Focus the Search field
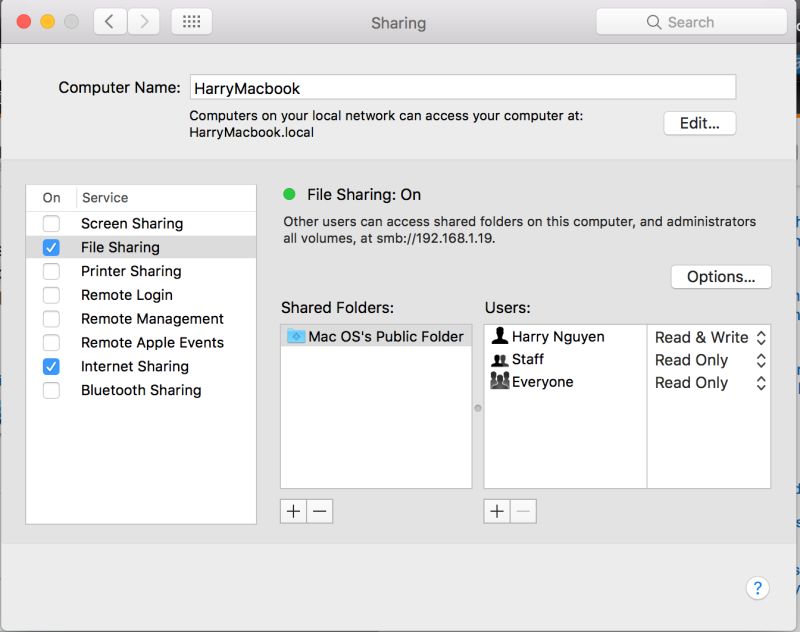Viewport: 800px width, 632px height. (691, 22)
